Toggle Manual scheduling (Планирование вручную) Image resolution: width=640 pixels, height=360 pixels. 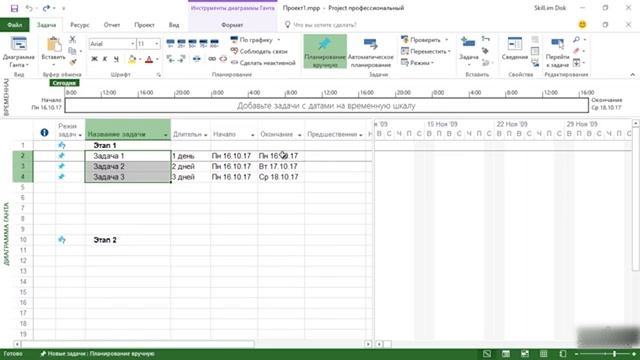click(325, 51)
